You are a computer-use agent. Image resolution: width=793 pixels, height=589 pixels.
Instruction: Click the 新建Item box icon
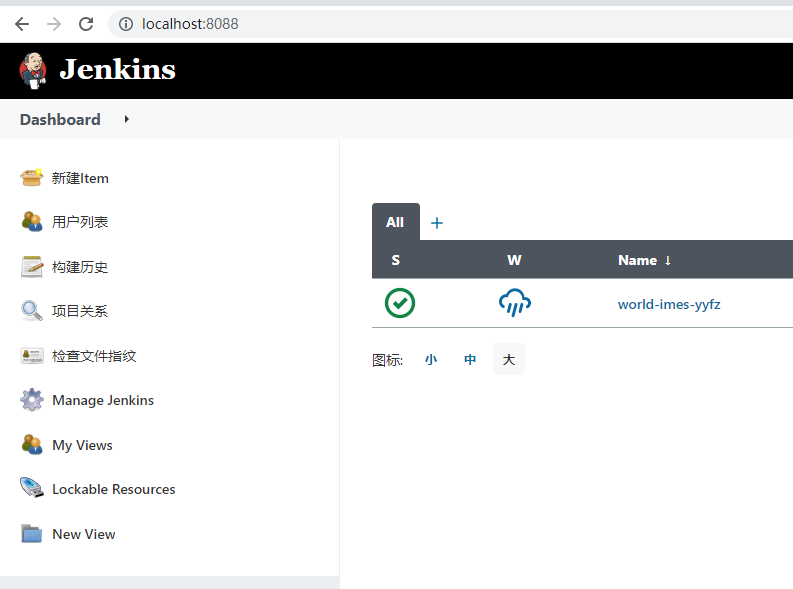tap(31, 177)
